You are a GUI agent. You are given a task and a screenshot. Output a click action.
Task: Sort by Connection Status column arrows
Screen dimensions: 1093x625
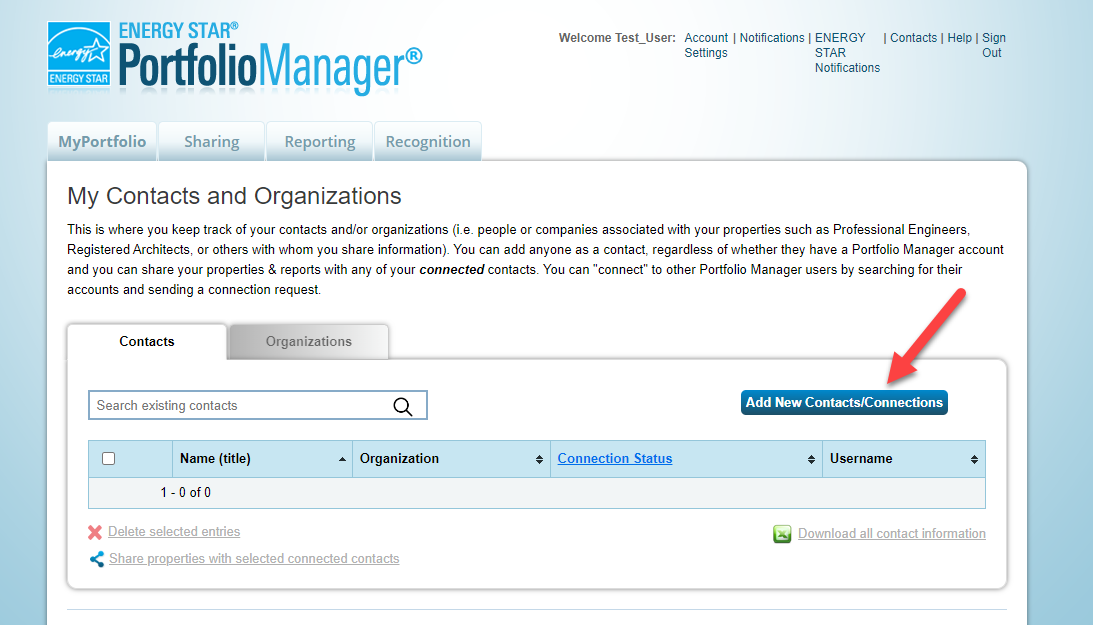tap(811, 459)
